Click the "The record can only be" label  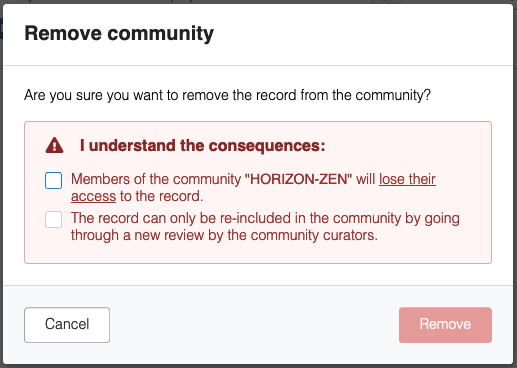pos(133,218)
